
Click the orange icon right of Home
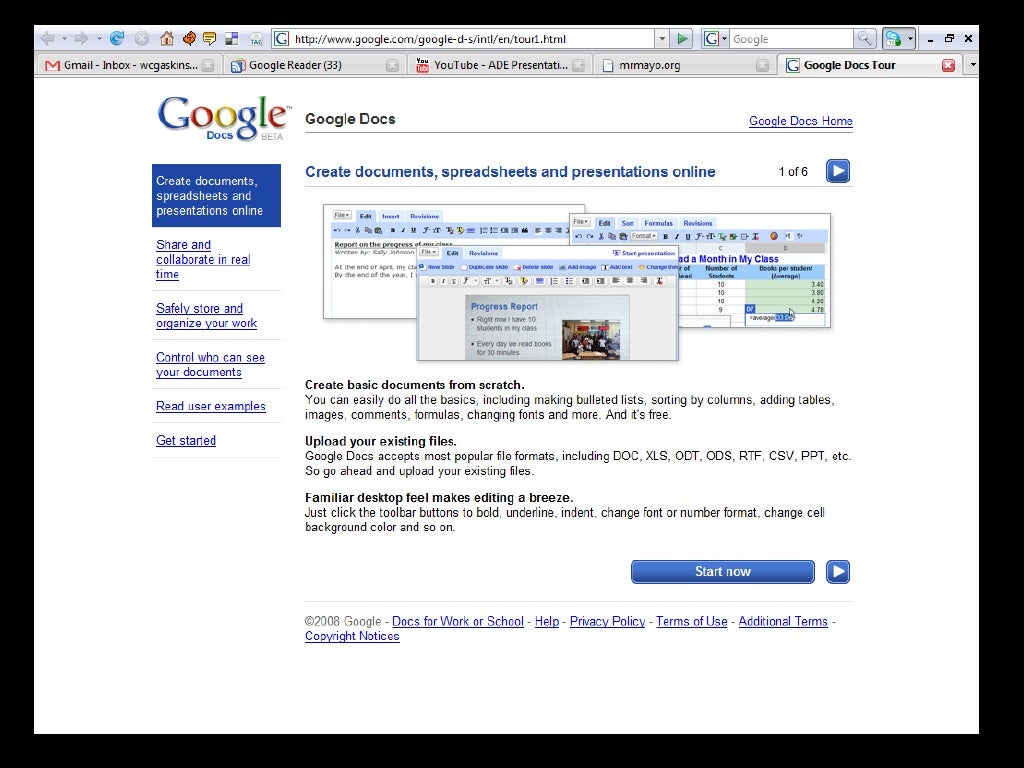click(x=189, y=39)
